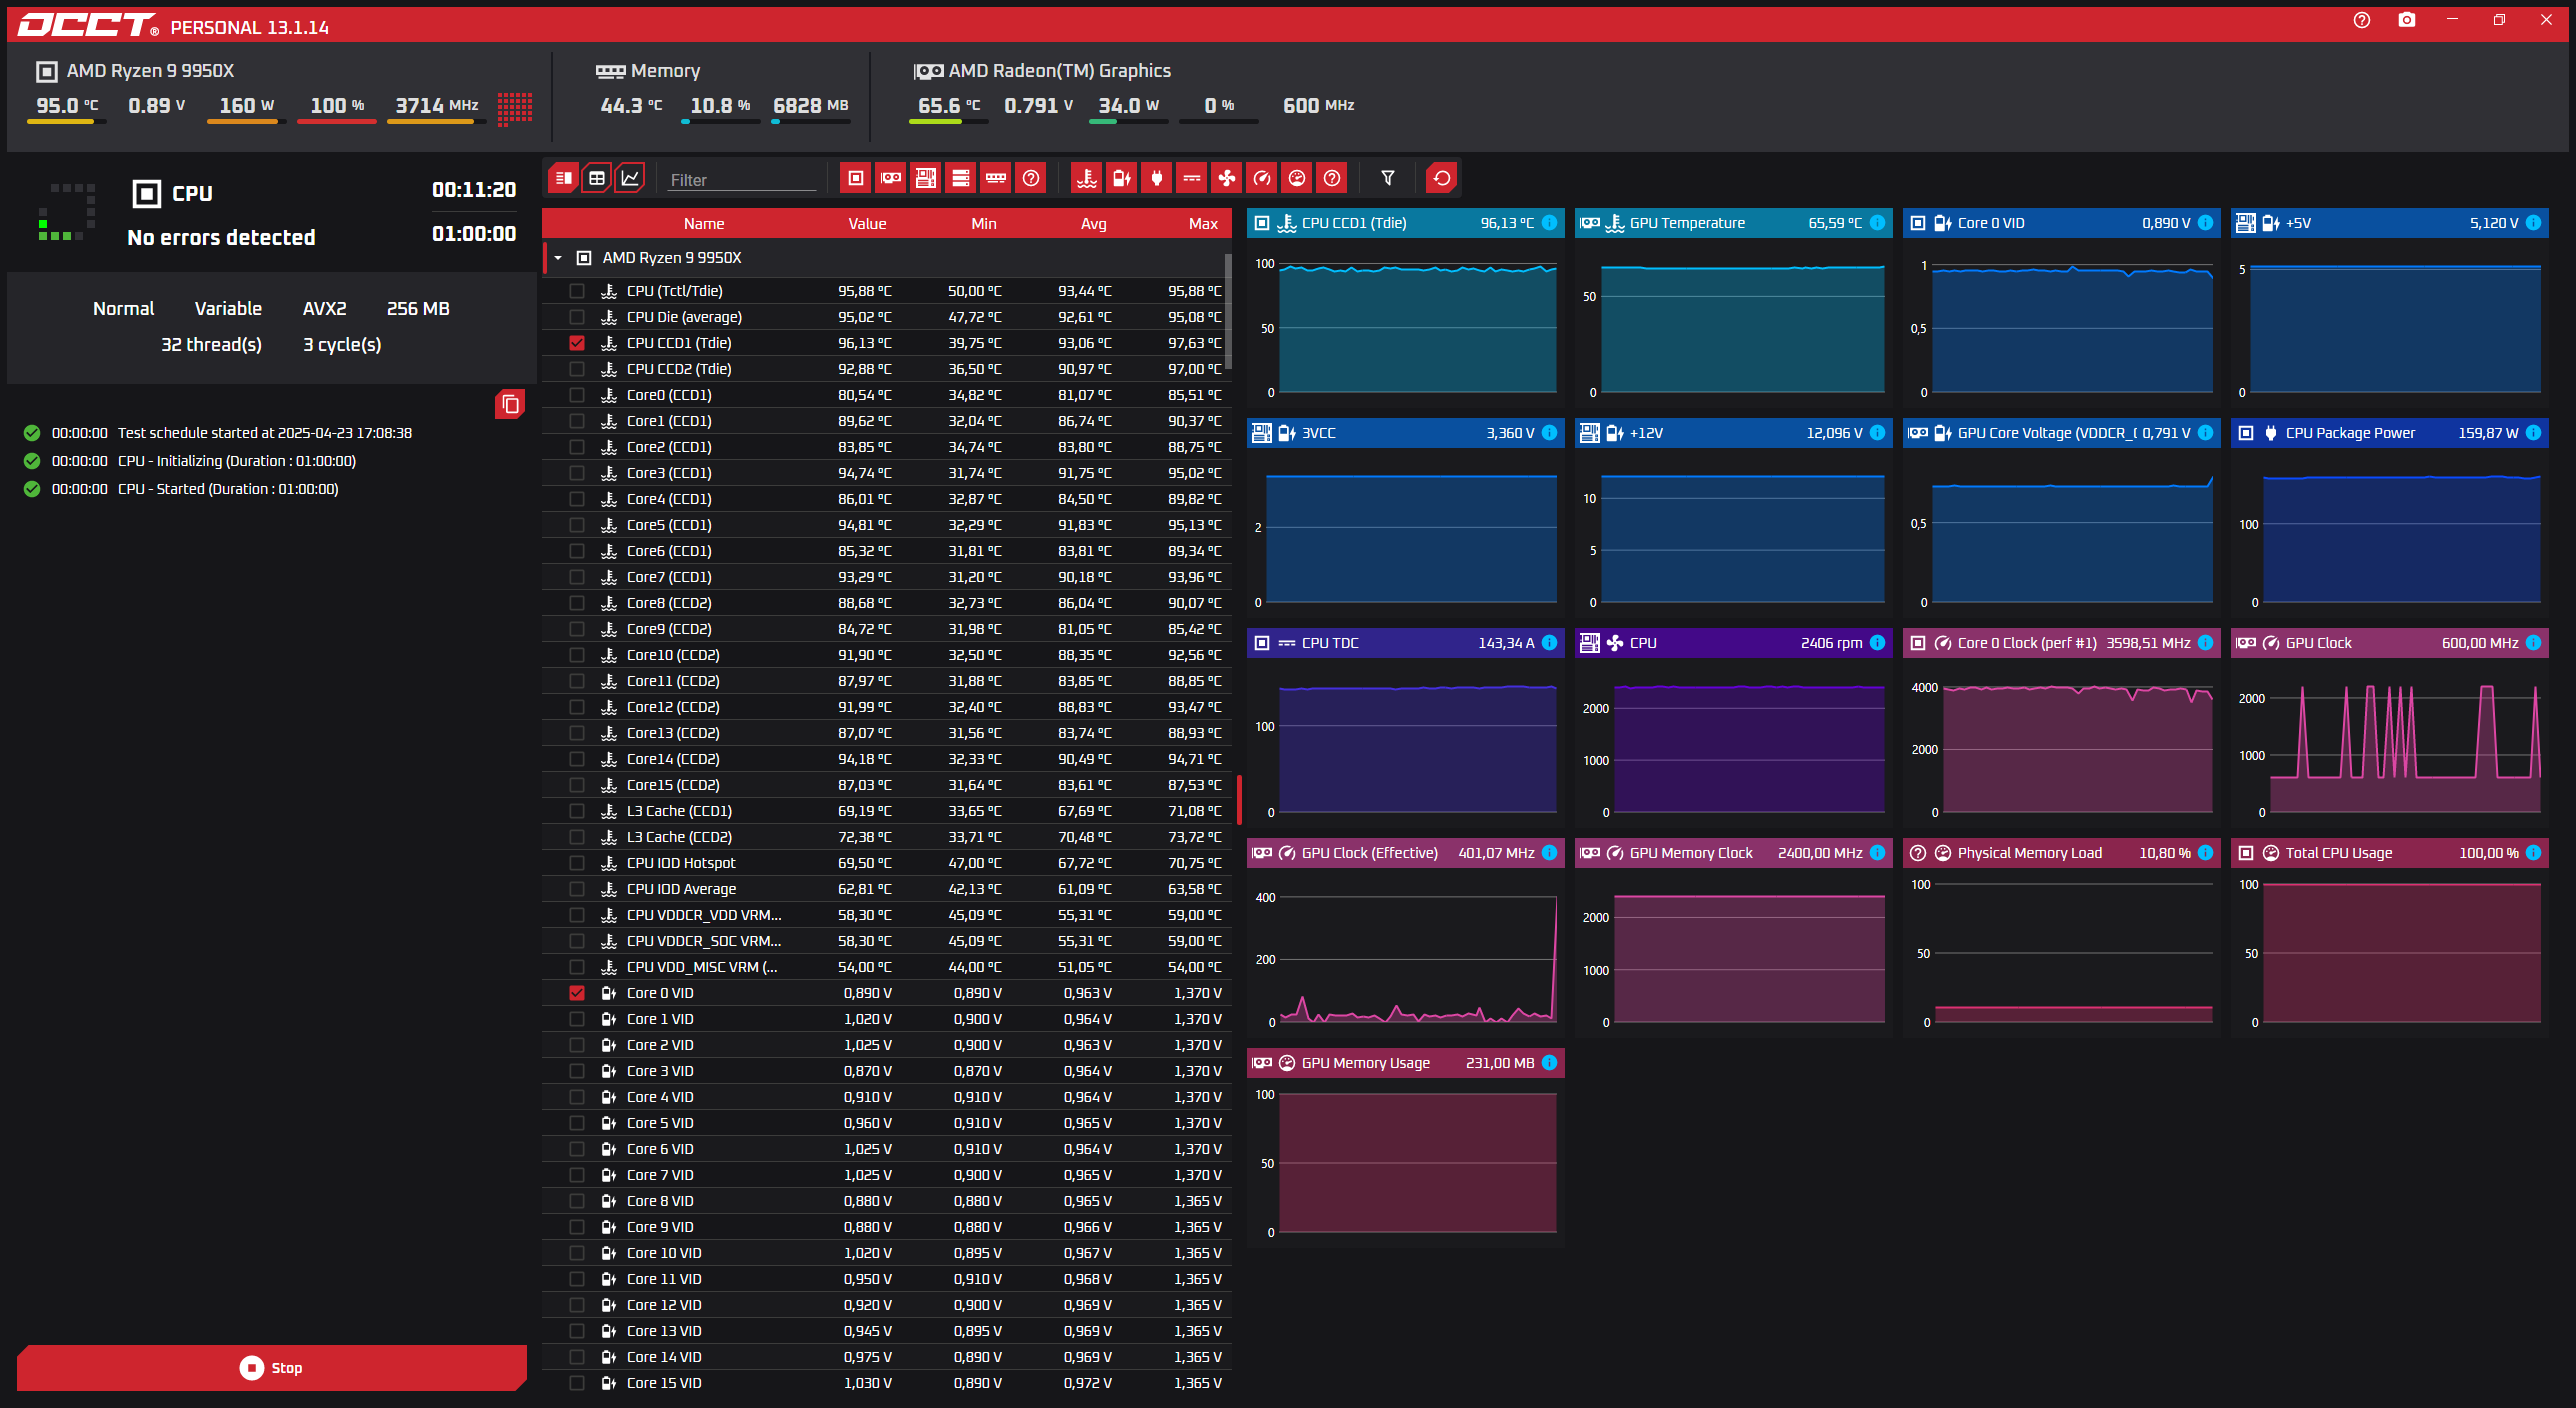2576x1408 pixels.
Task: Click the GPU Memory Usage graph header
Action: [1405, 1063]
